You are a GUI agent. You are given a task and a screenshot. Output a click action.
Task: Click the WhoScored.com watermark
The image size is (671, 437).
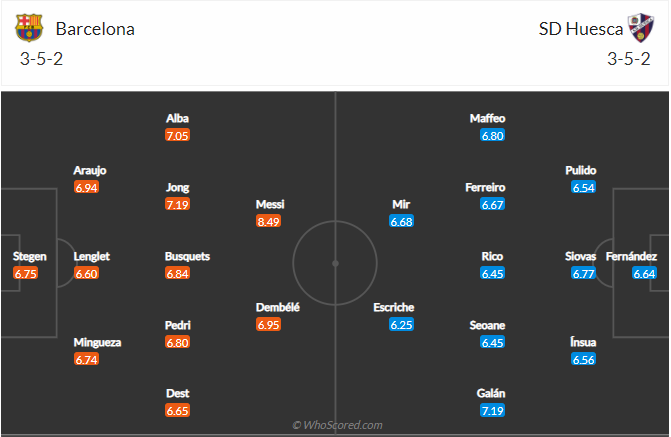[x=337, y=425]
